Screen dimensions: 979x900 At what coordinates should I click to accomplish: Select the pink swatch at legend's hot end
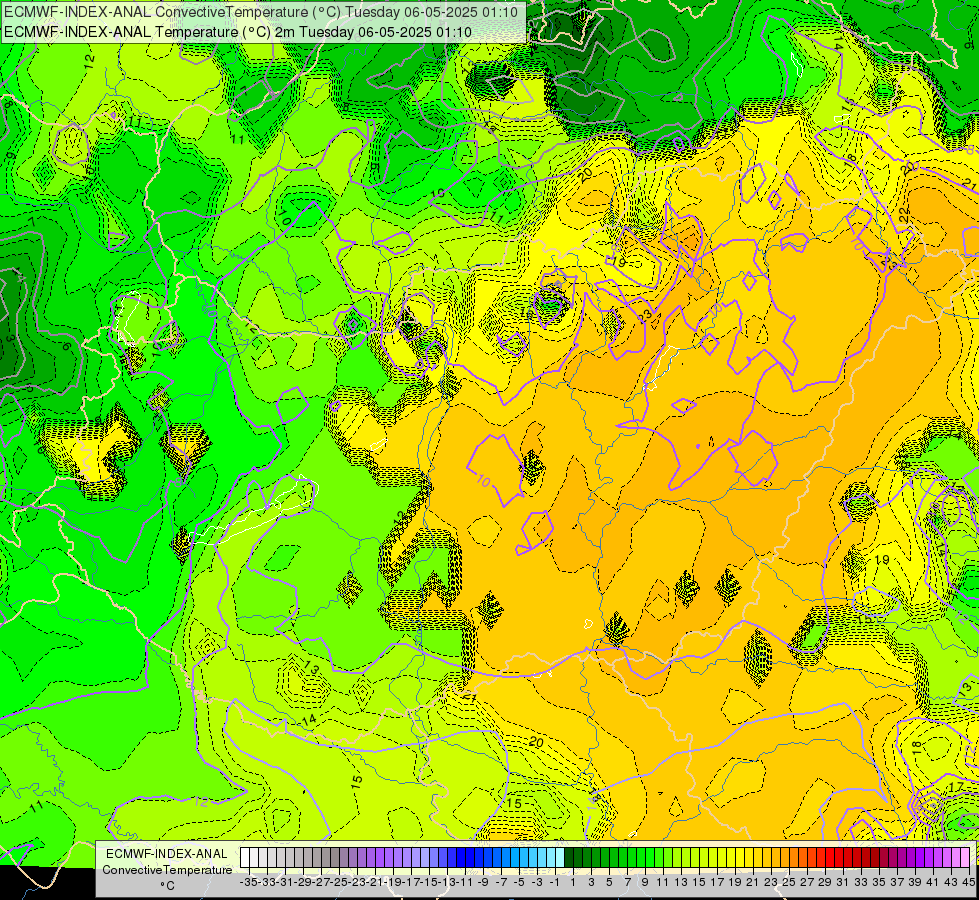(x=965, y=857)
